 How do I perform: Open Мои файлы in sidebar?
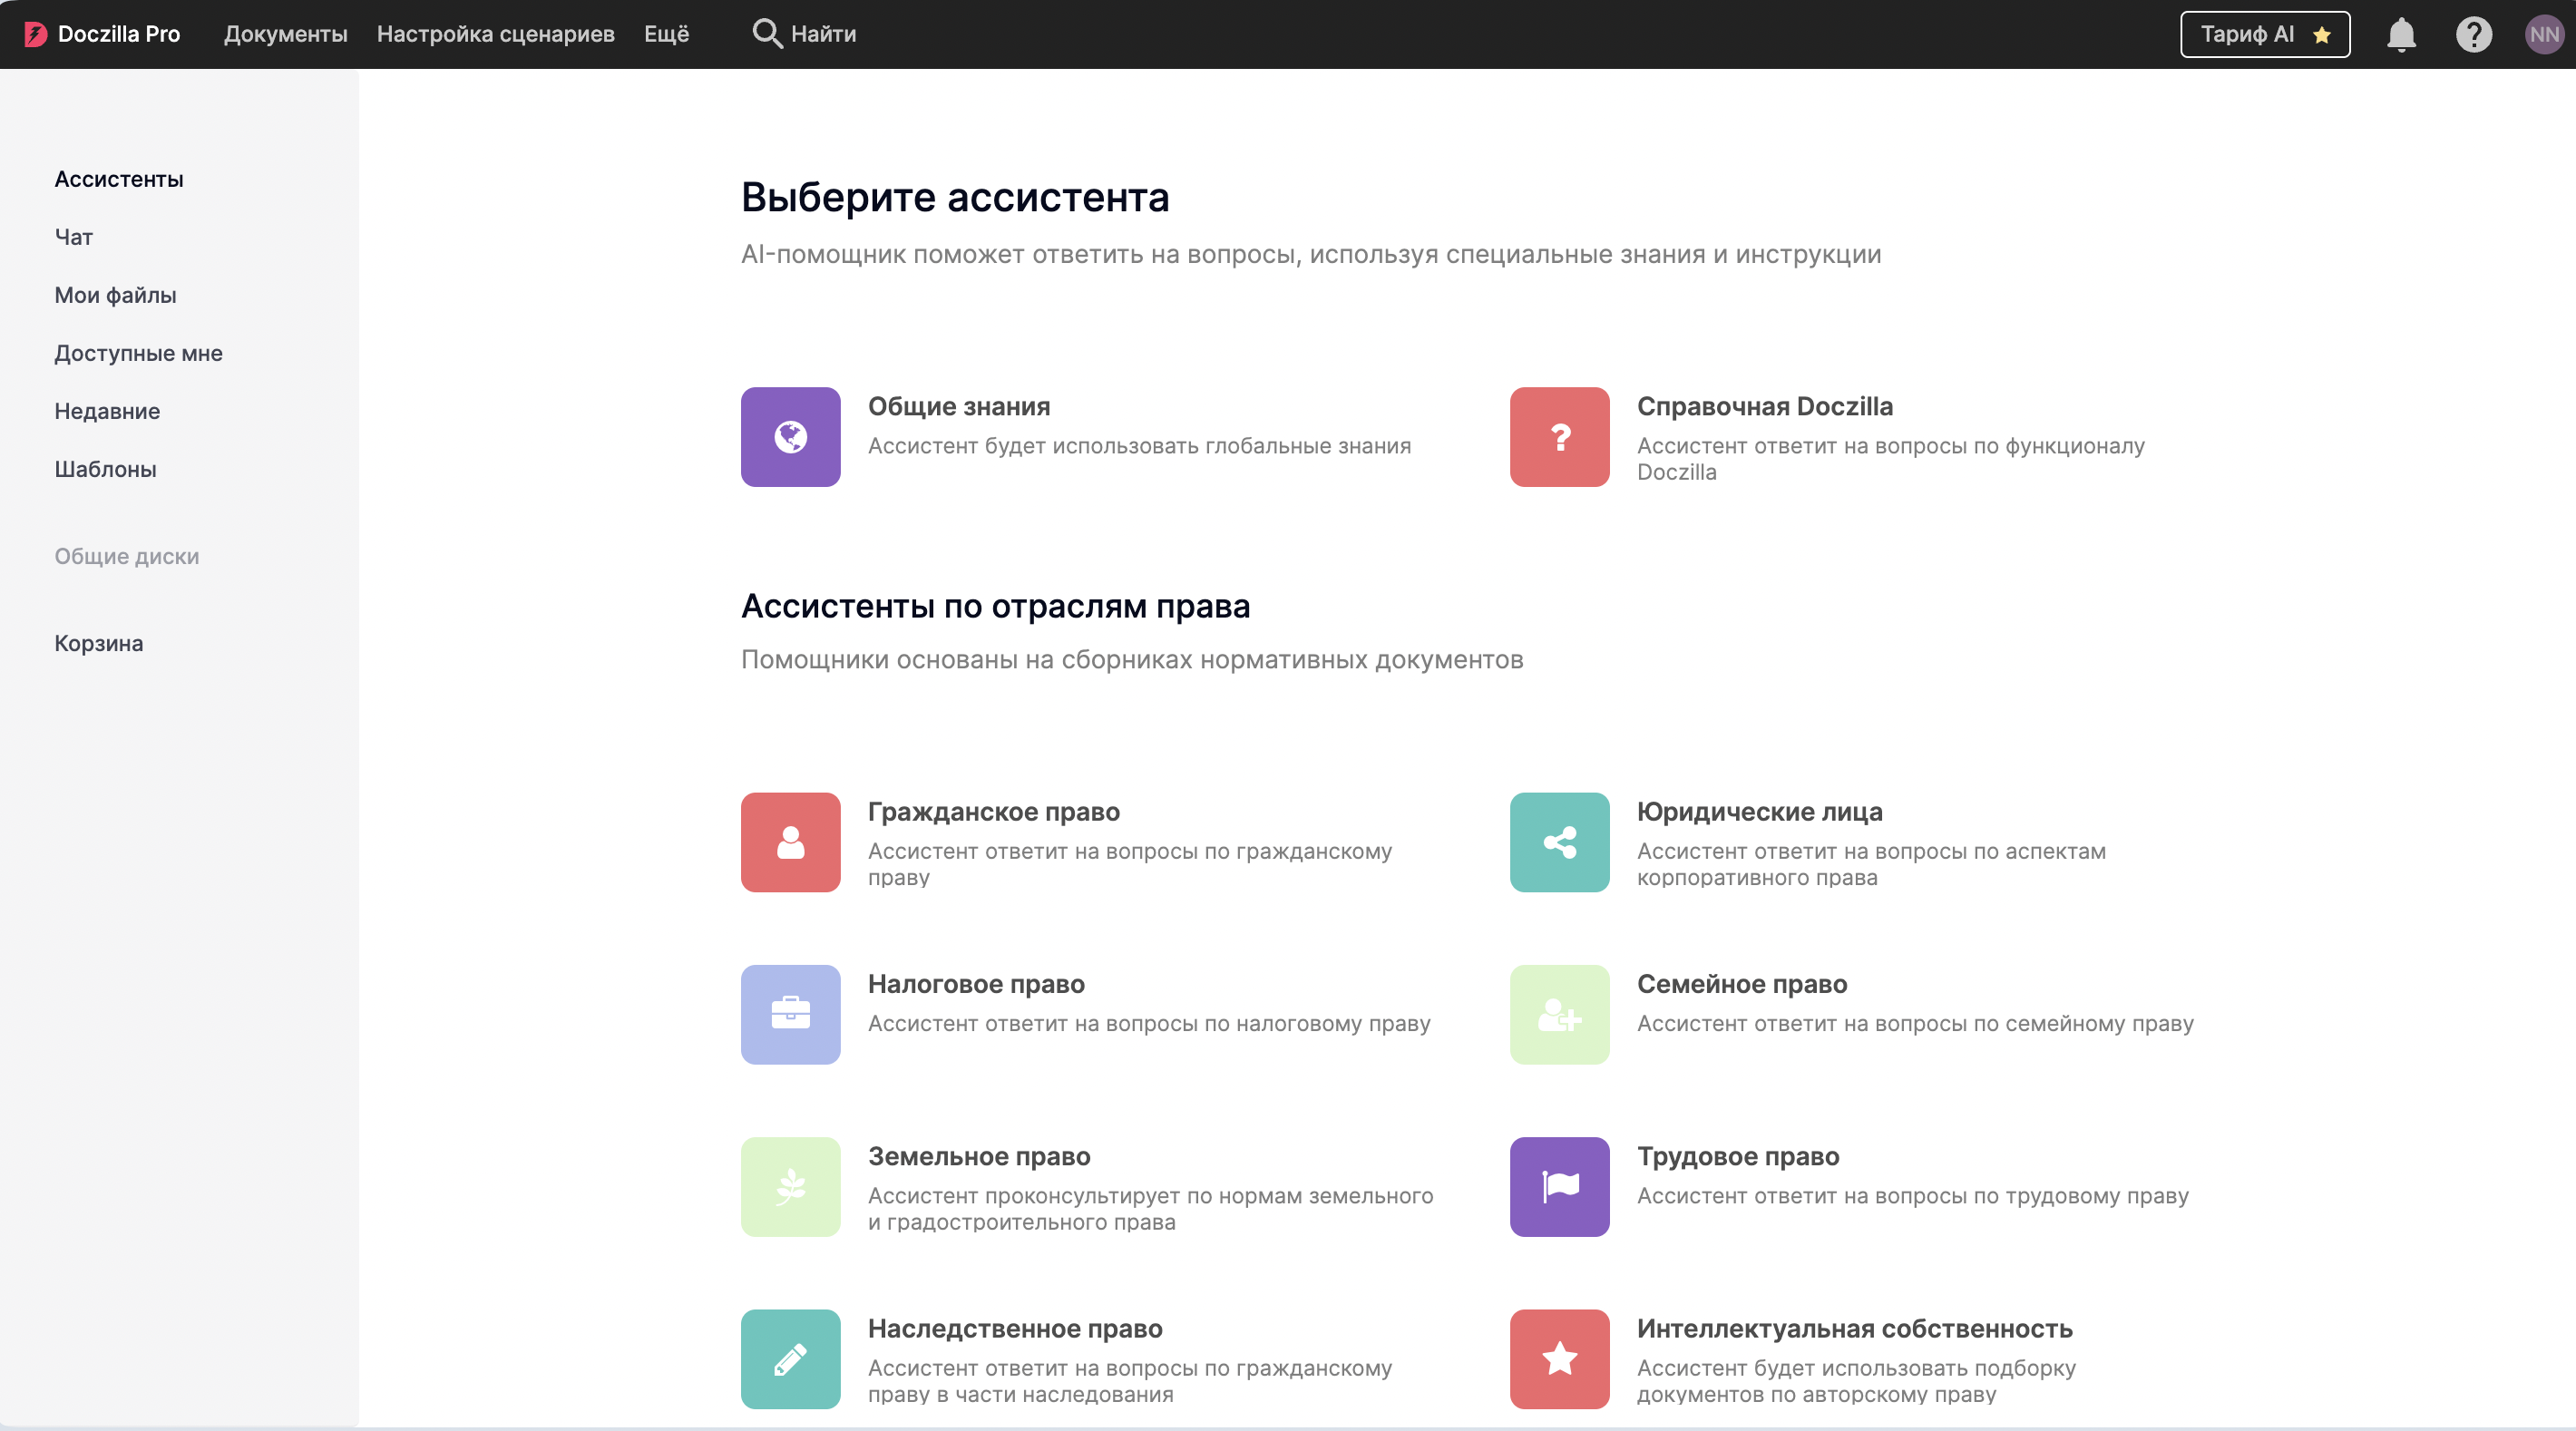pyautogui.click(x=115, y=295)
